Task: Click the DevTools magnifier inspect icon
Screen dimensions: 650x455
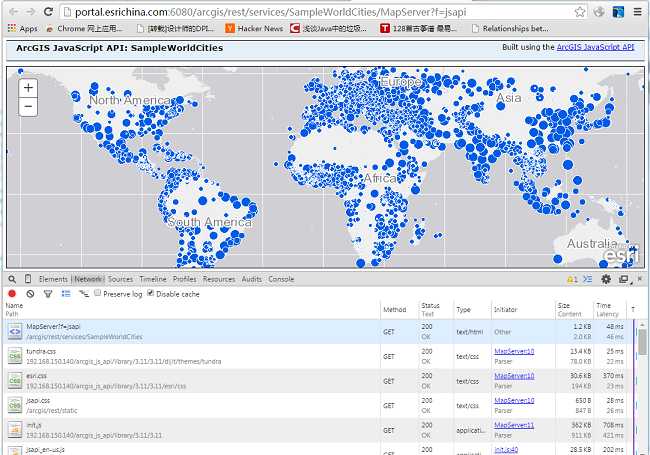Action: [x=12, y=279]
